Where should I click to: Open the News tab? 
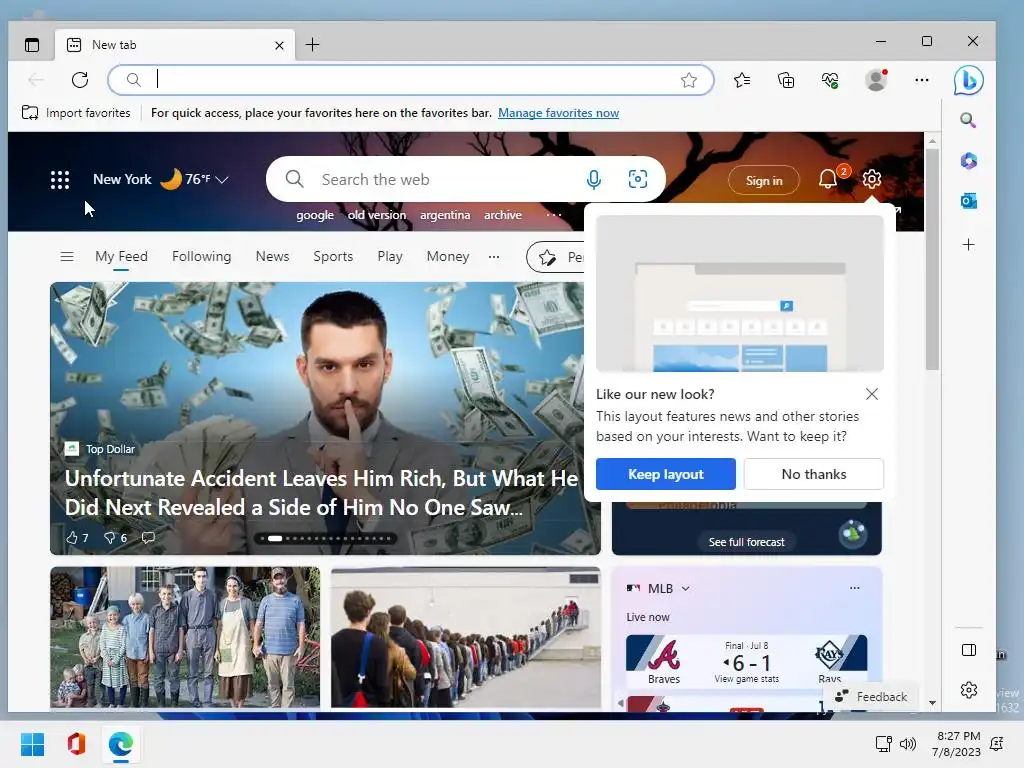[272, 257]
